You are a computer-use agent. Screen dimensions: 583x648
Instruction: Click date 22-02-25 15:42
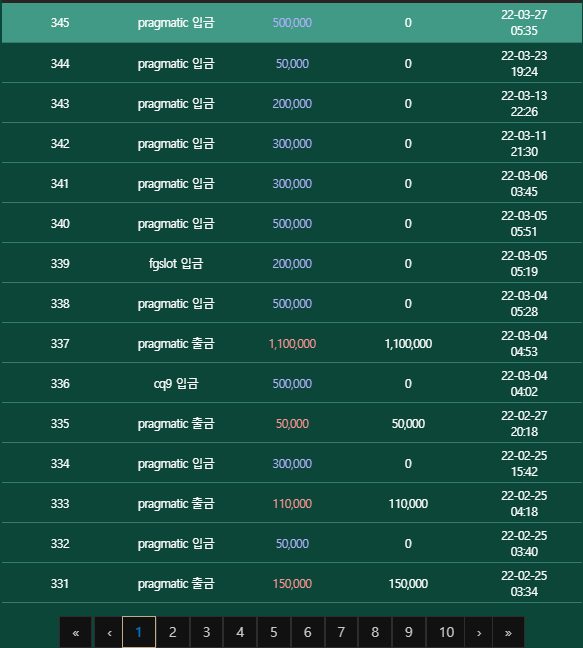coord(524,464)
